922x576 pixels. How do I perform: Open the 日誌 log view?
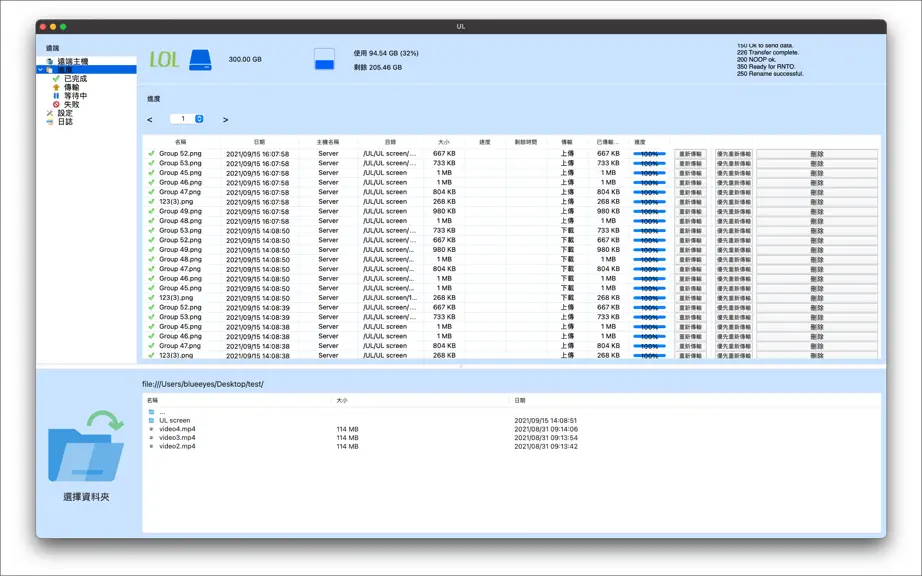coord(65,122)
